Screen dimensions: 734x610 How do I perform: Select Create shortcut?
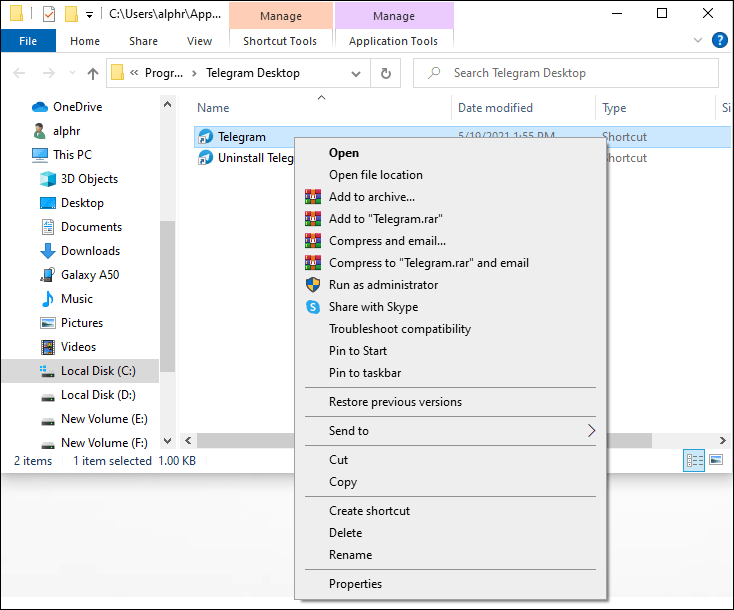point(450,511)
